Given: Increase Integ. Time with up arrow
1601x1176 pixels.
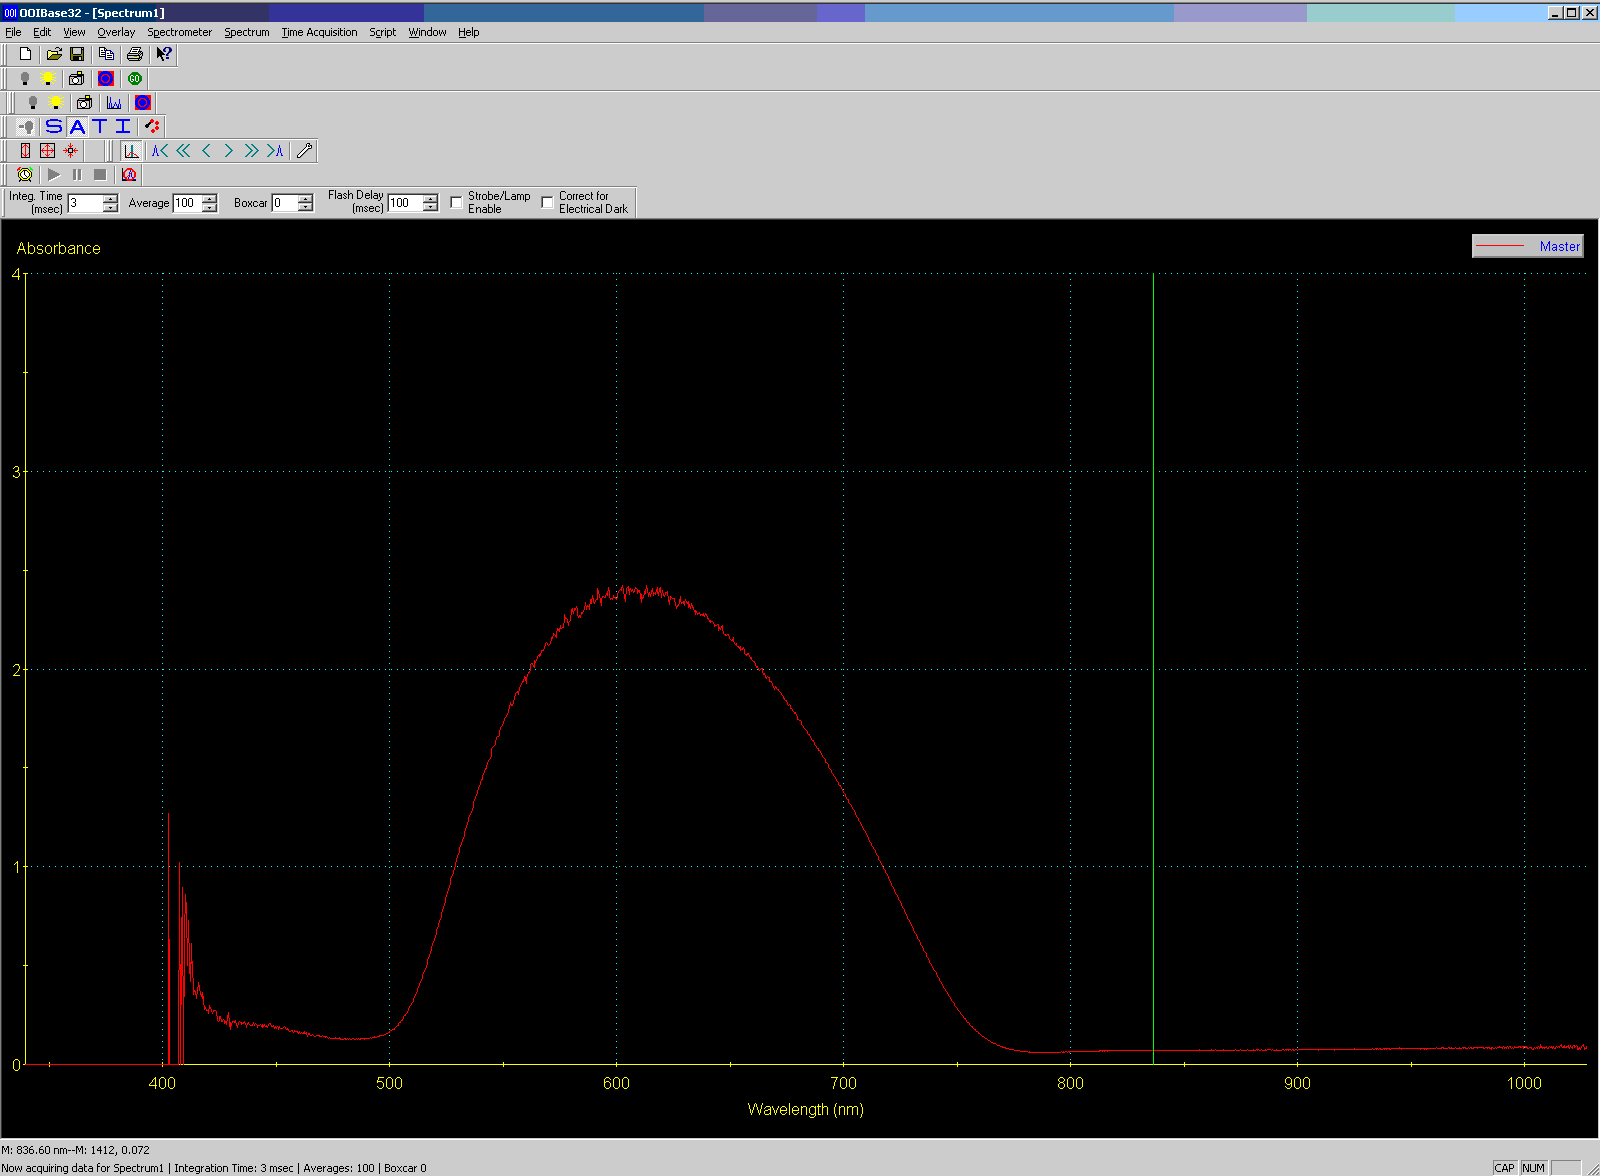Looking at the screenshot, I should tap(110, 198).
